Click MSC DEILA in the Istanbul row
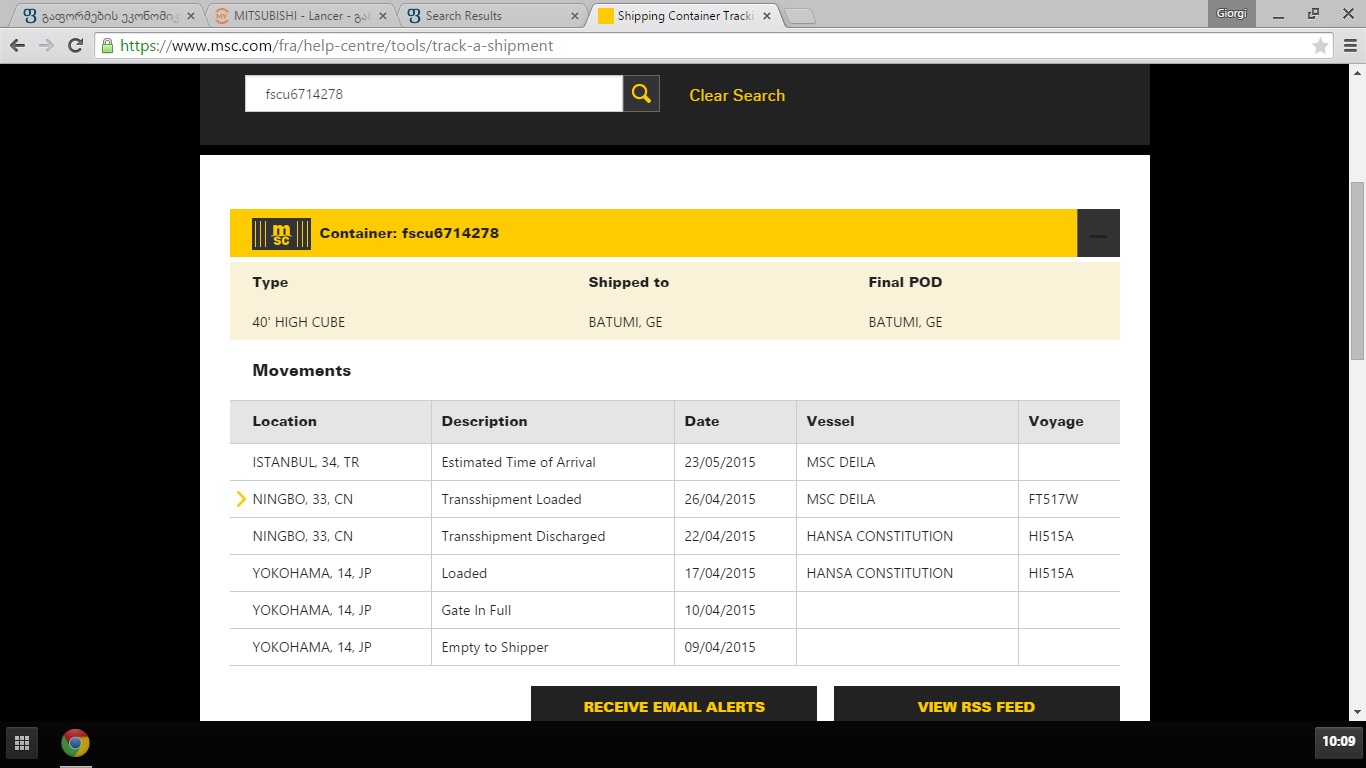The image size is (1366, 768). pos(841,462)
